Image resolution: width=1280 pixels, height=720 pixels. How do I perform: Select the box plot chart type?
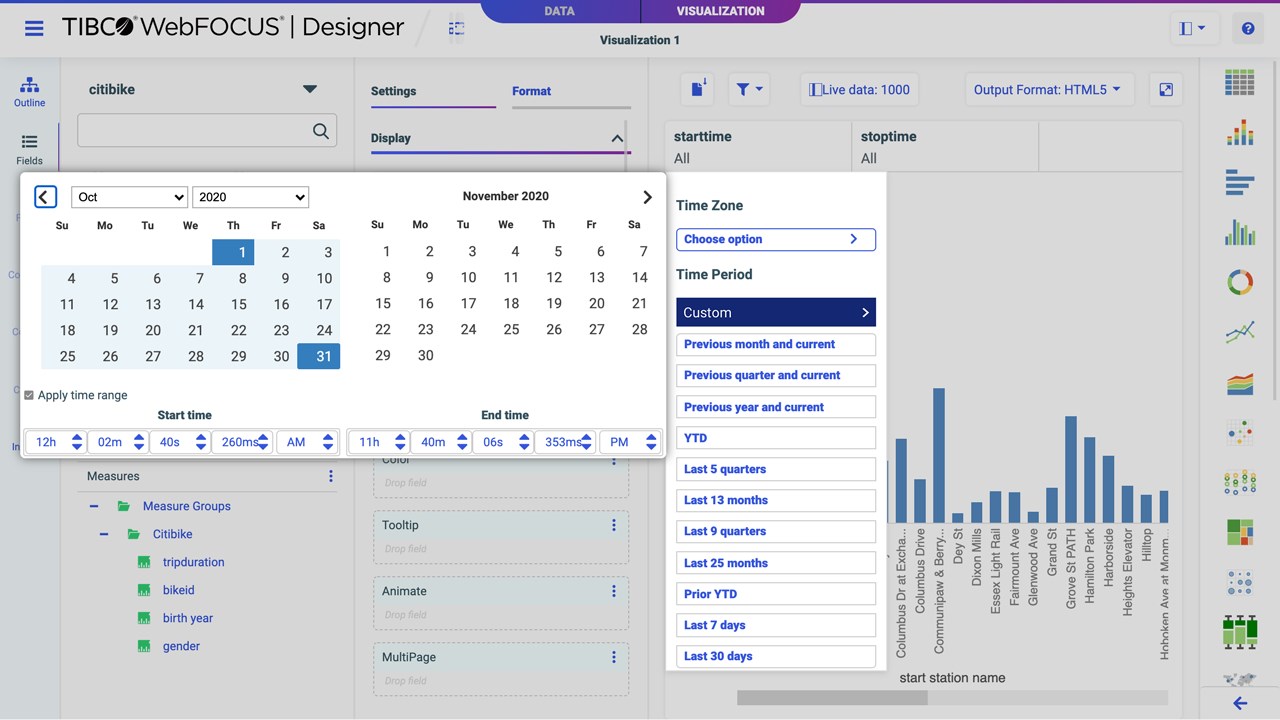coord(1240,632)
